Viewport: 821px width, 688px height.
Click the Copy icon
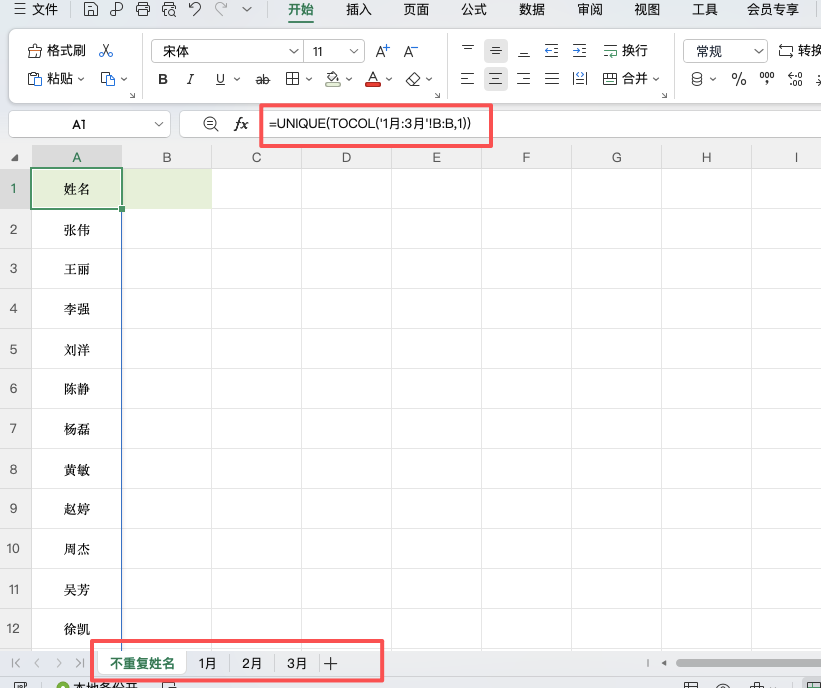(x=107, y=79)
